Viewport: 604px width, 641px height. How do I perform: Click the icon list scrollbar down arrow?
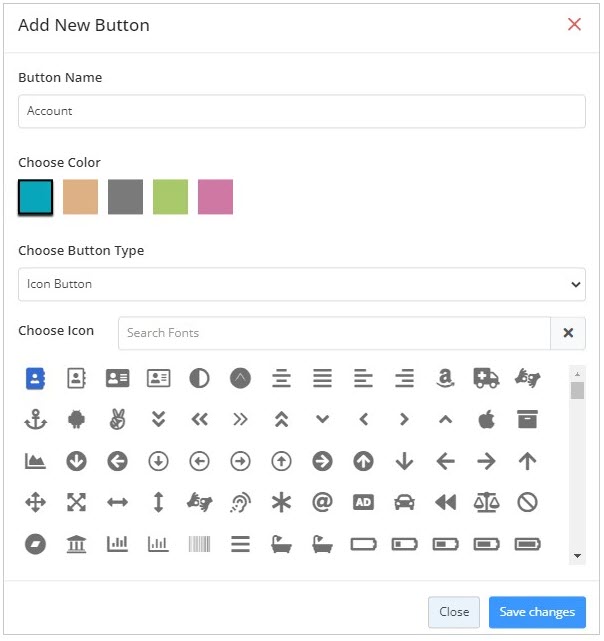(x=577, y=556)
